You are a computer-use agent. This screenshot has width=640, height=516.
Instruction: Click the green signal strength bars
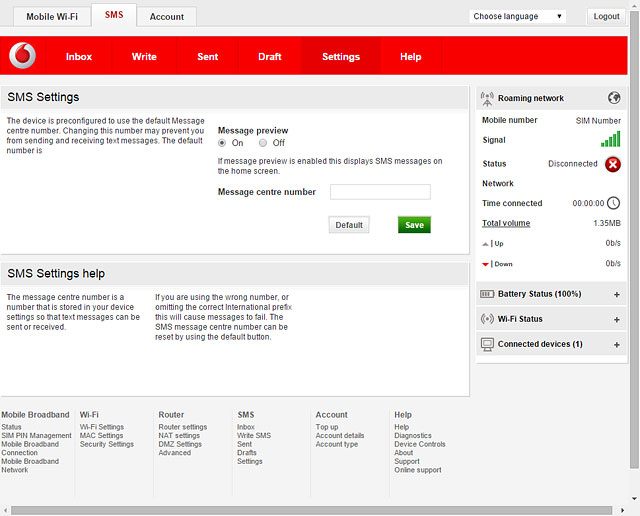tap(610, 140)
